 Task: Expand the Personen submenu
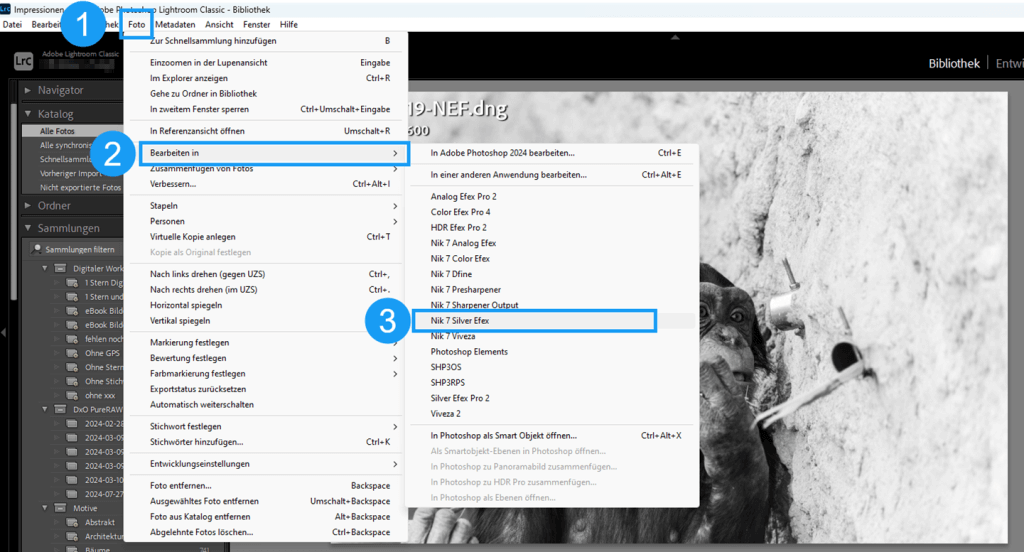pos(266,221)
